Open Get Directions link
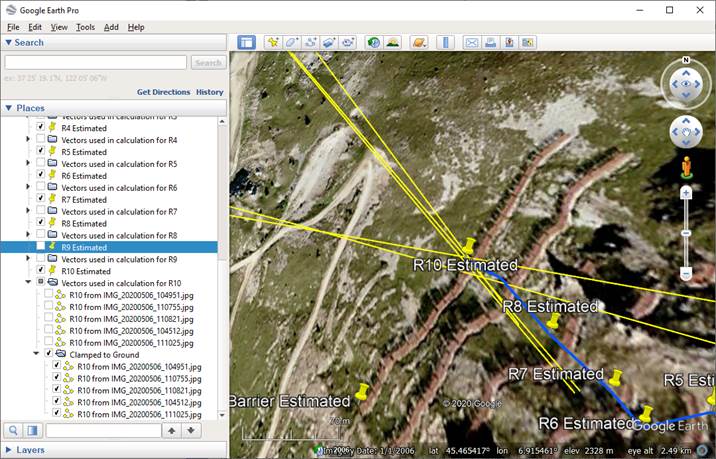 click(x=163, y=92)
